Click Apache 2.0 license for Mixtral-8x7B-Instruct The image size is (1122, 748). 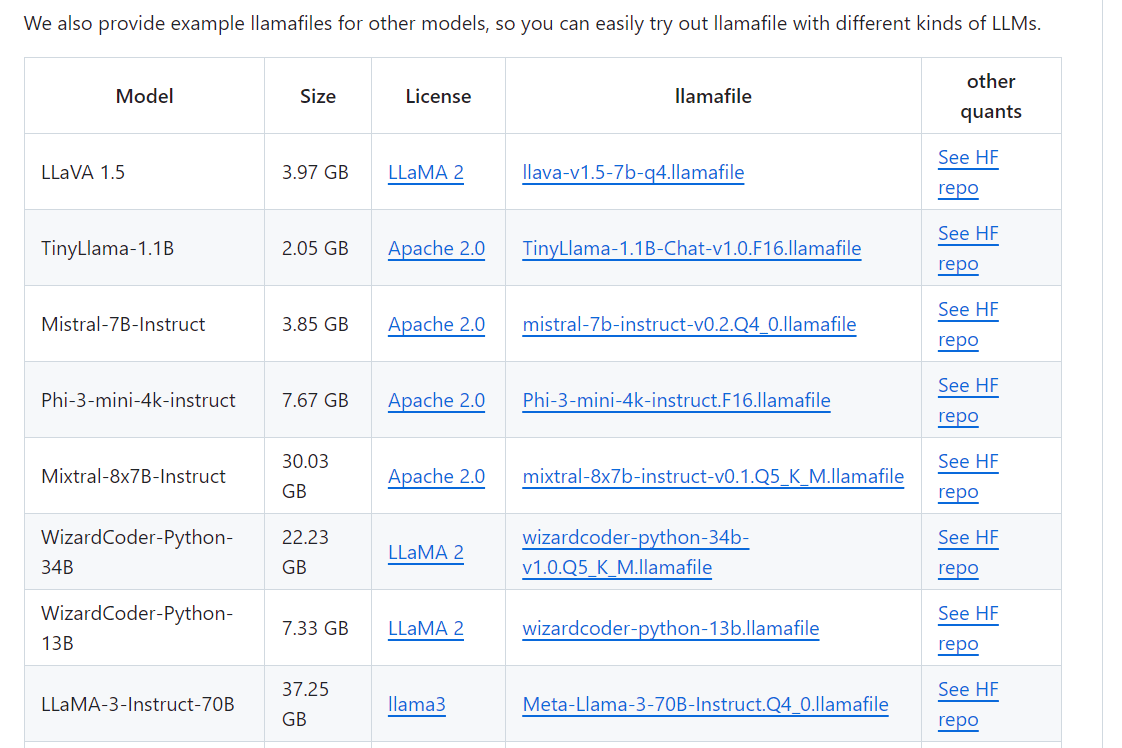click(x=436, y=476)
